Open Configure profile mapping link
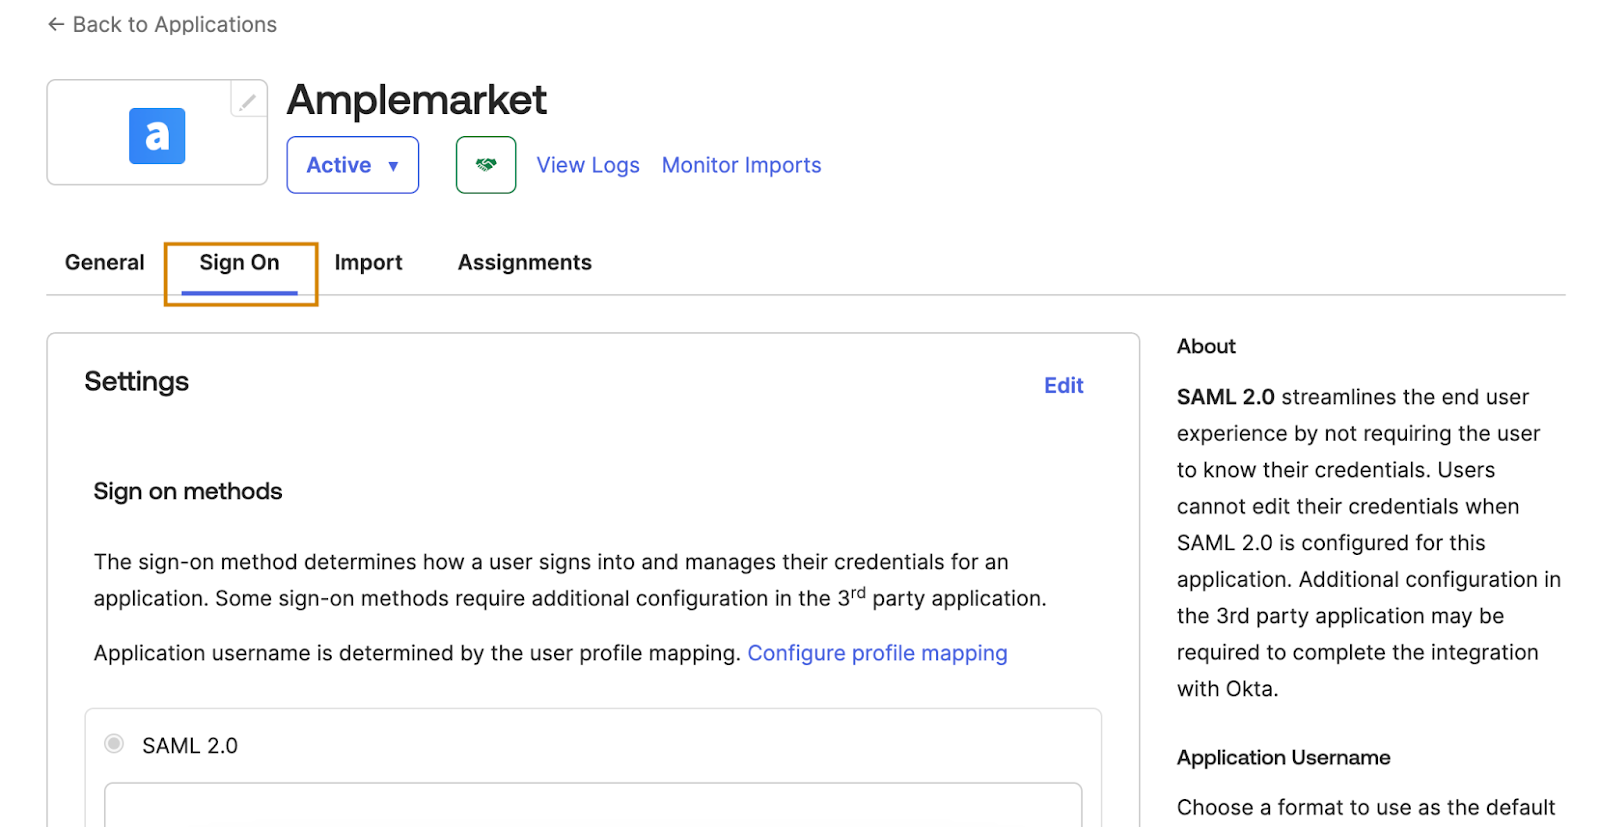 (877, 653)
